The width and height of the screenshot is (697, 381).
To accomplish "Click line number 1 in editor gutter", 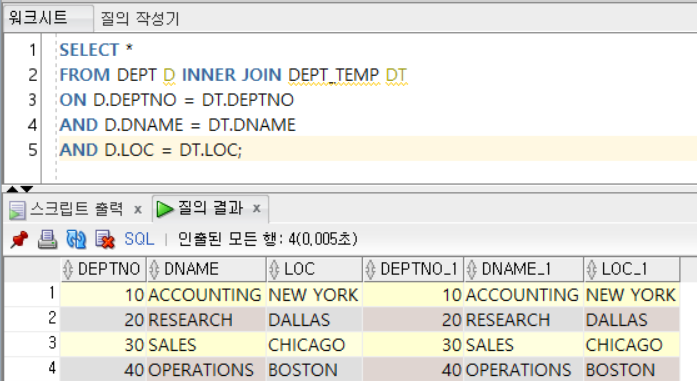I will pos(32,50).
